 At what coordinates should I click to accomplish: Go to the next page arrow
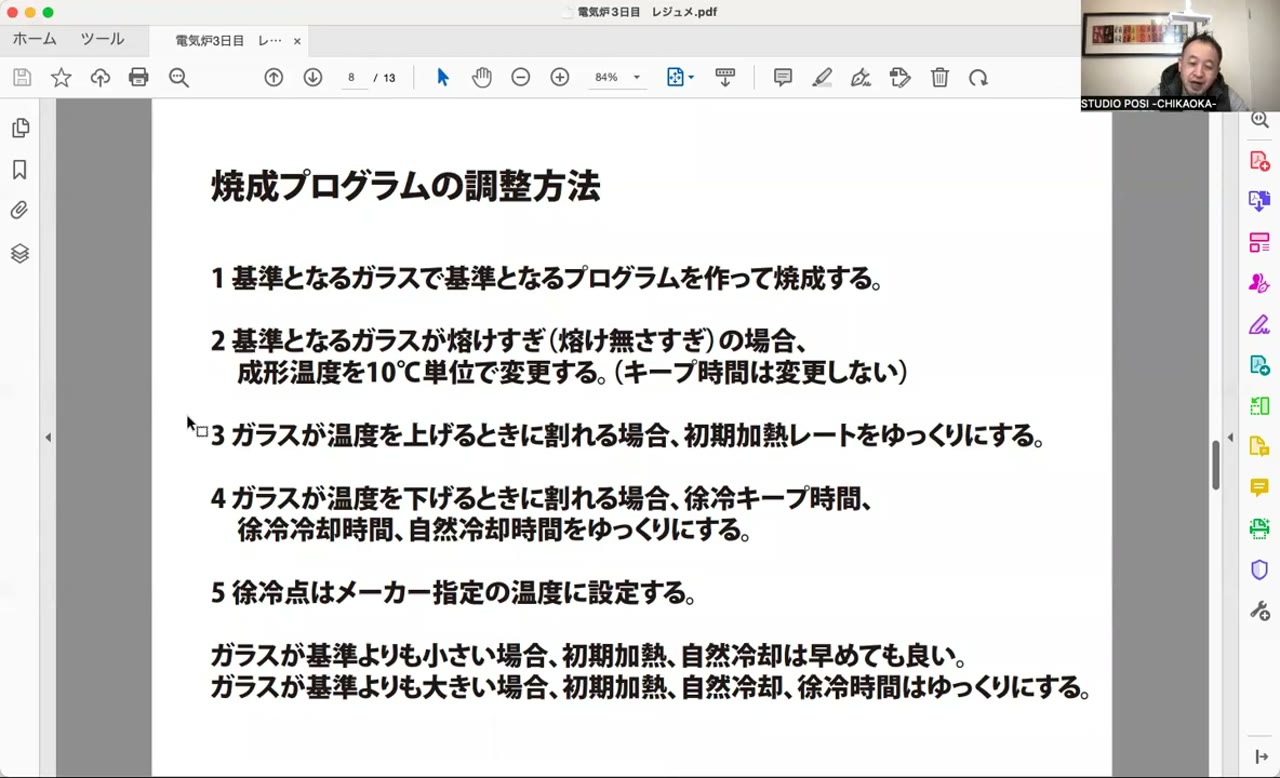click(313, 77)
